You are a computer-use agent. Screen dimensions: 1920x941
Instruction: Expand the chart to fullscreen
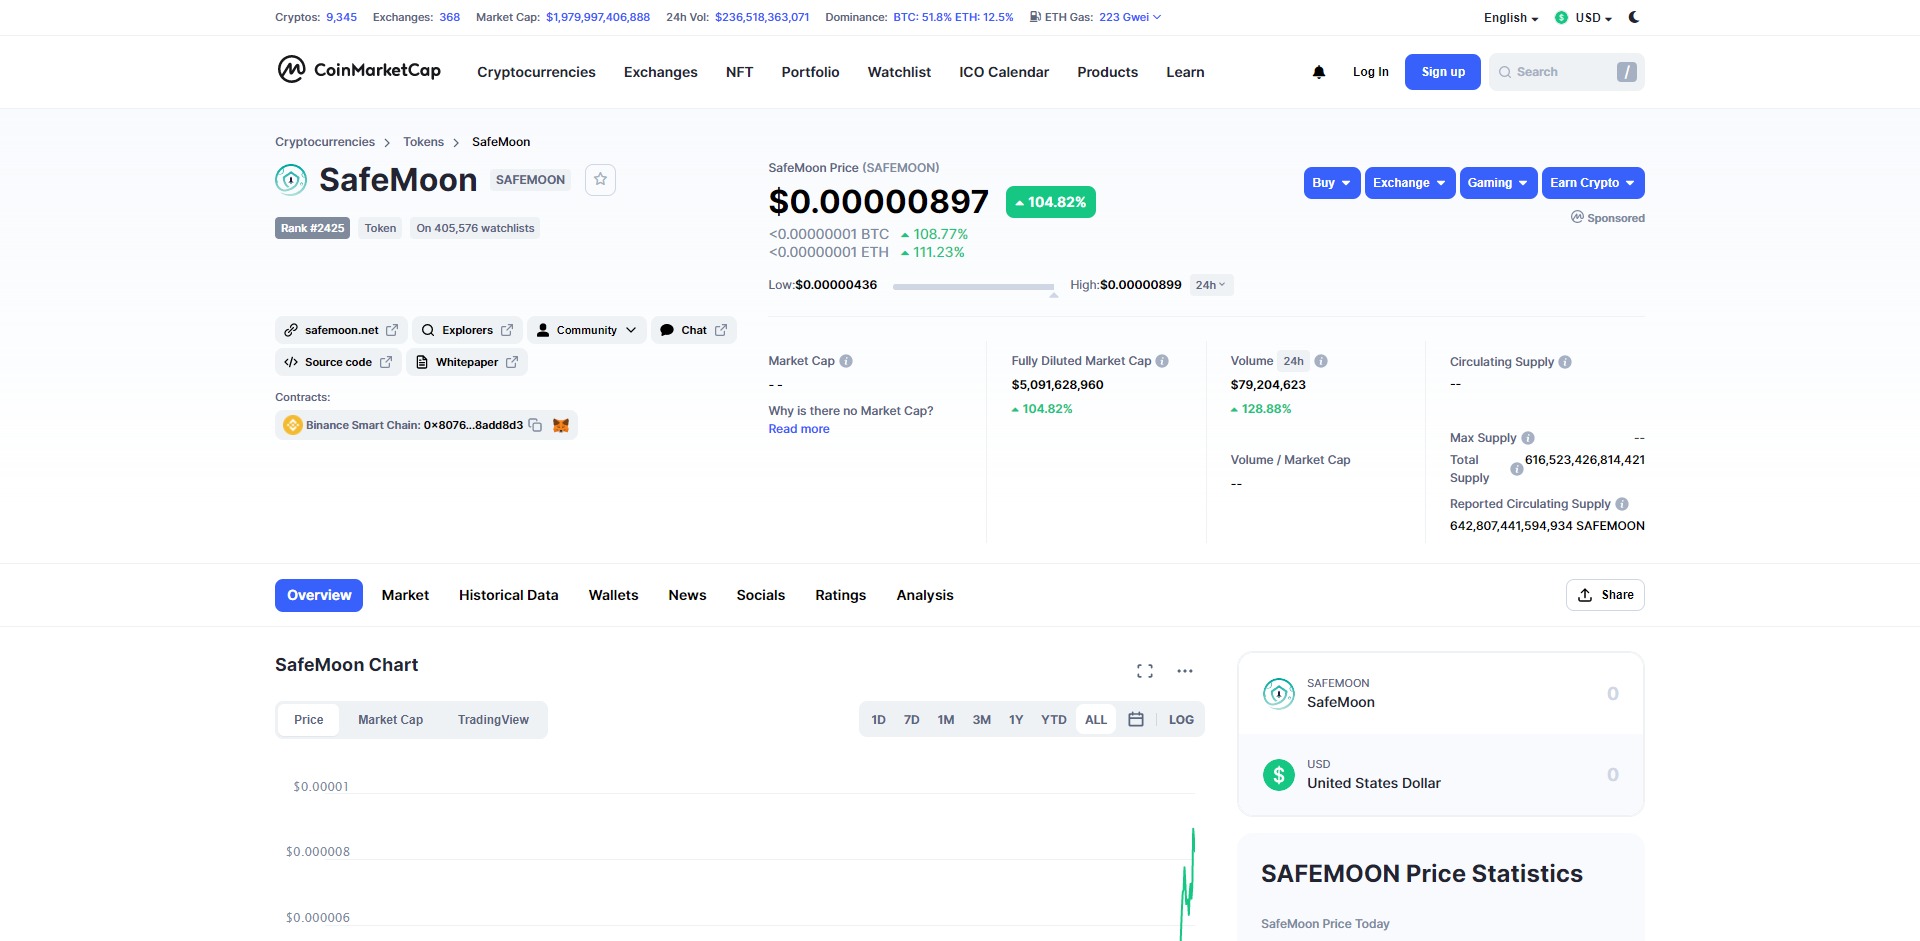pos(1145,671)
